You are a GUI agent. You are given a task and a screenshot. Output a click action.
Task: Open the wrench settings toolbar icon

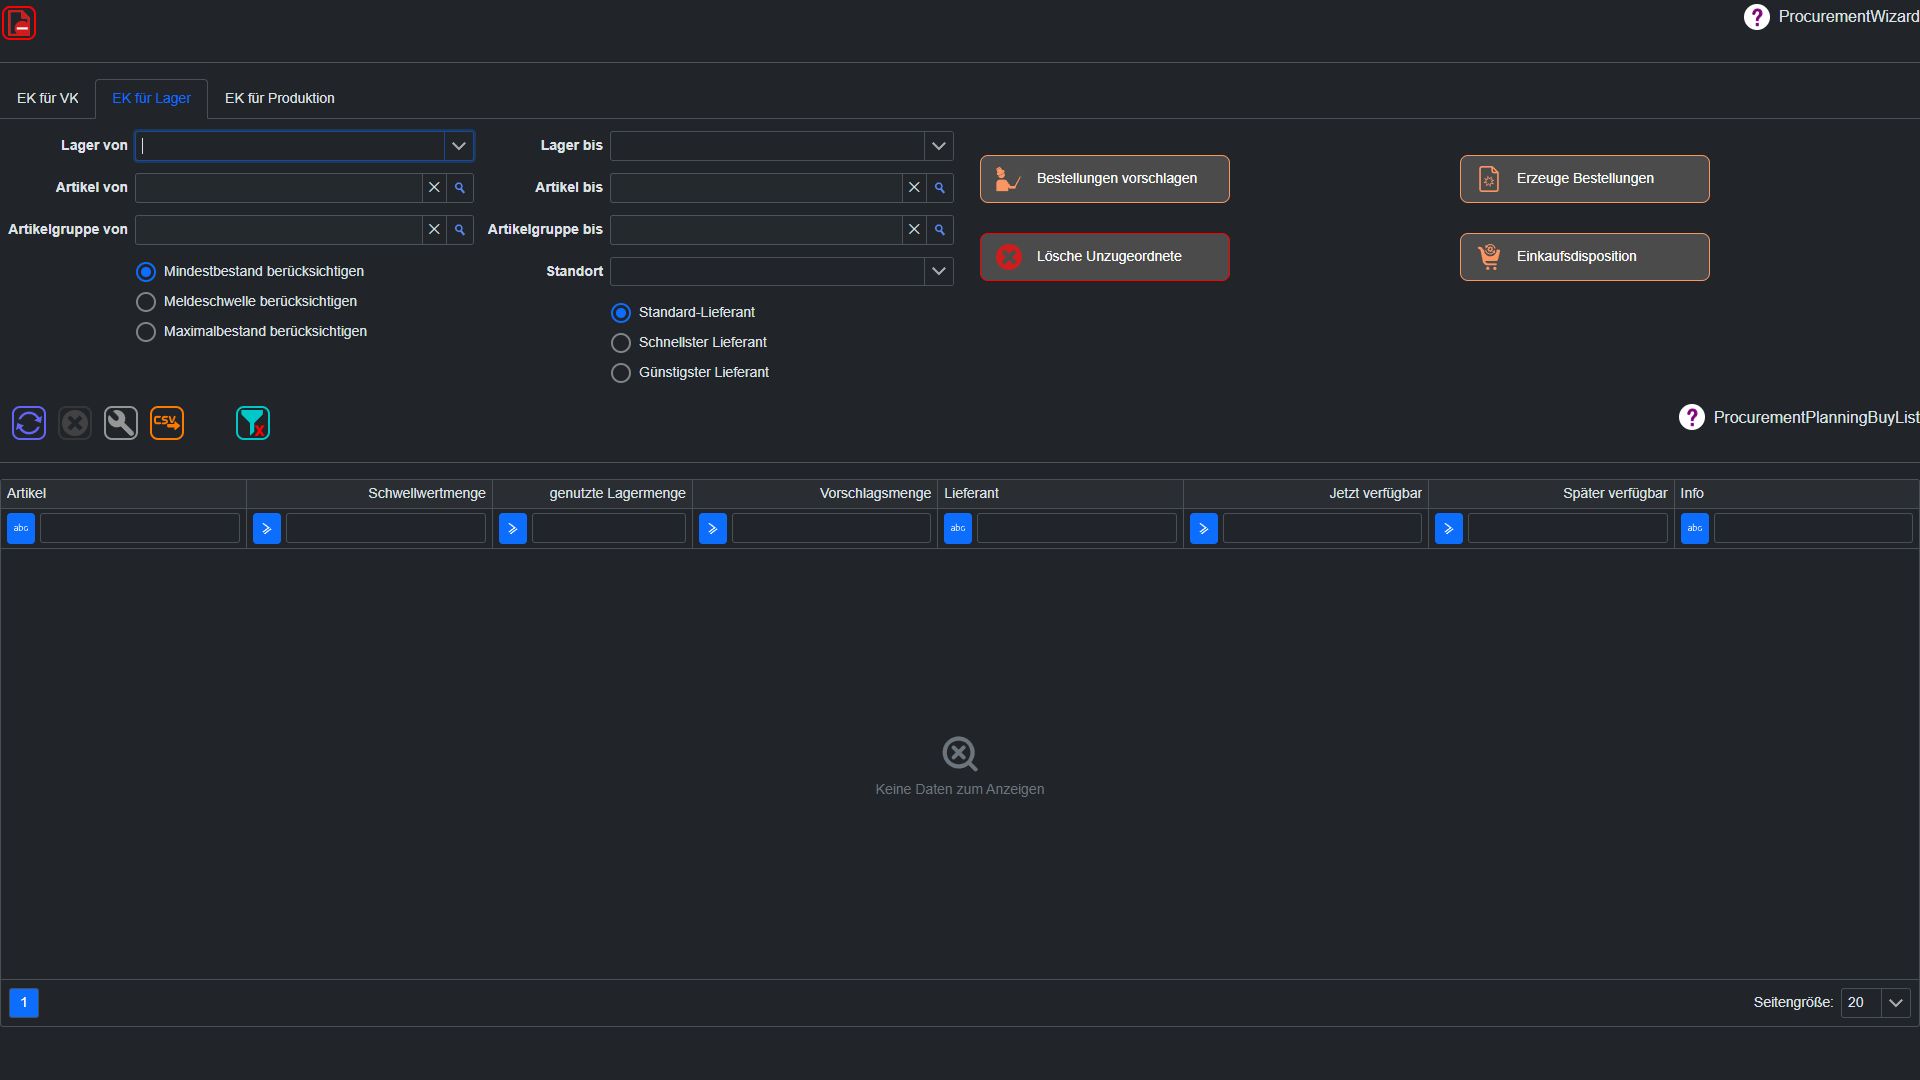pos(121,423)
